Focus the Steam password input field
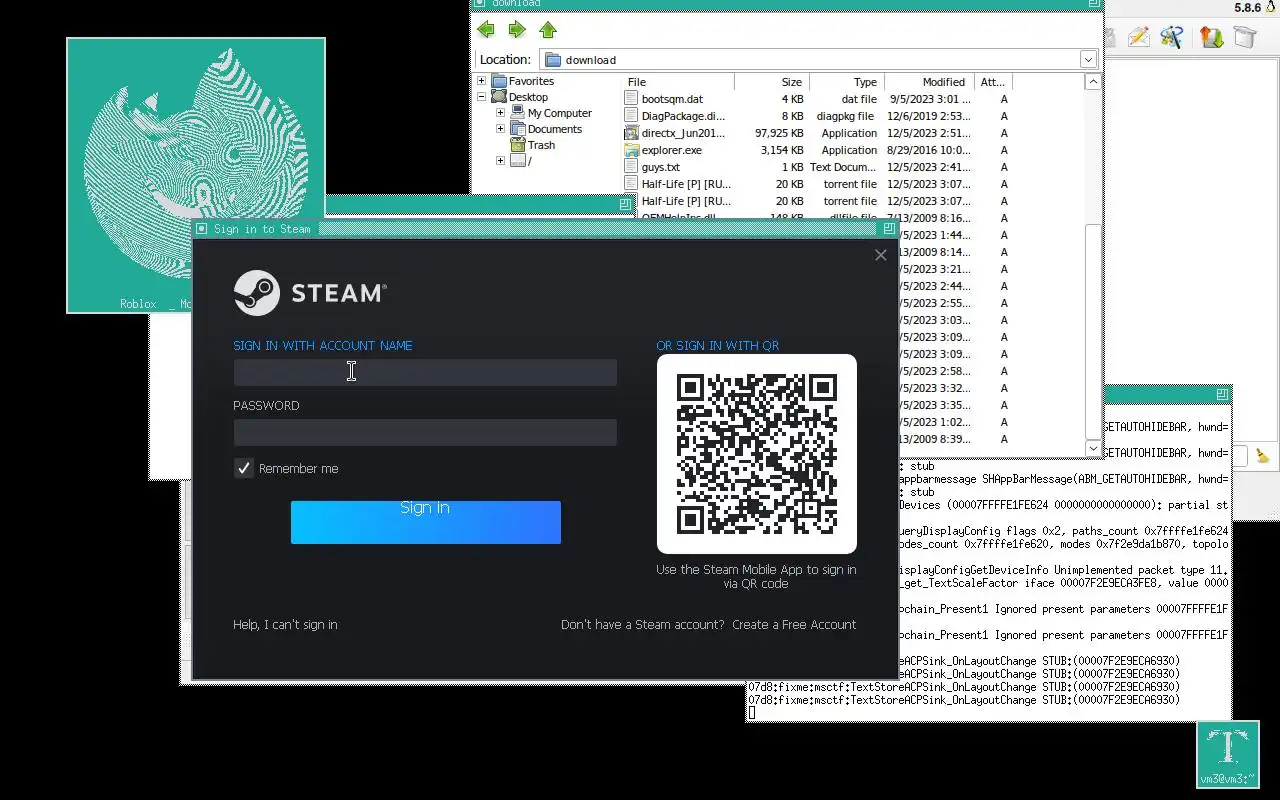This screenshot has height=800, width=1280. pyautogui.click(x=425, y=432)
